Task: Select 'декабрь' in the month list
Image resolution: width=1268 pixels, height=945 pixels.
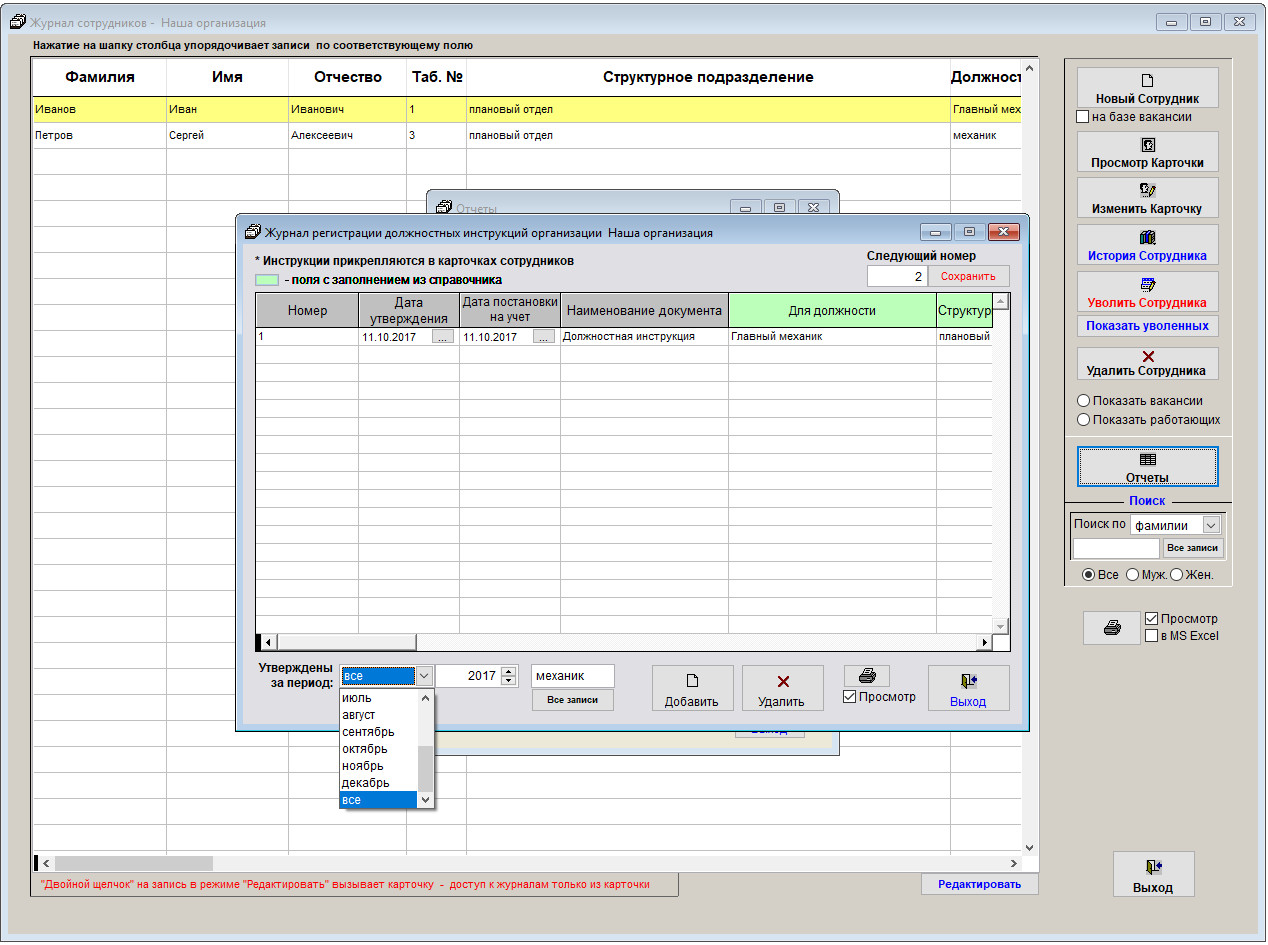Action: pyautogui.click(x=365, y=783)
